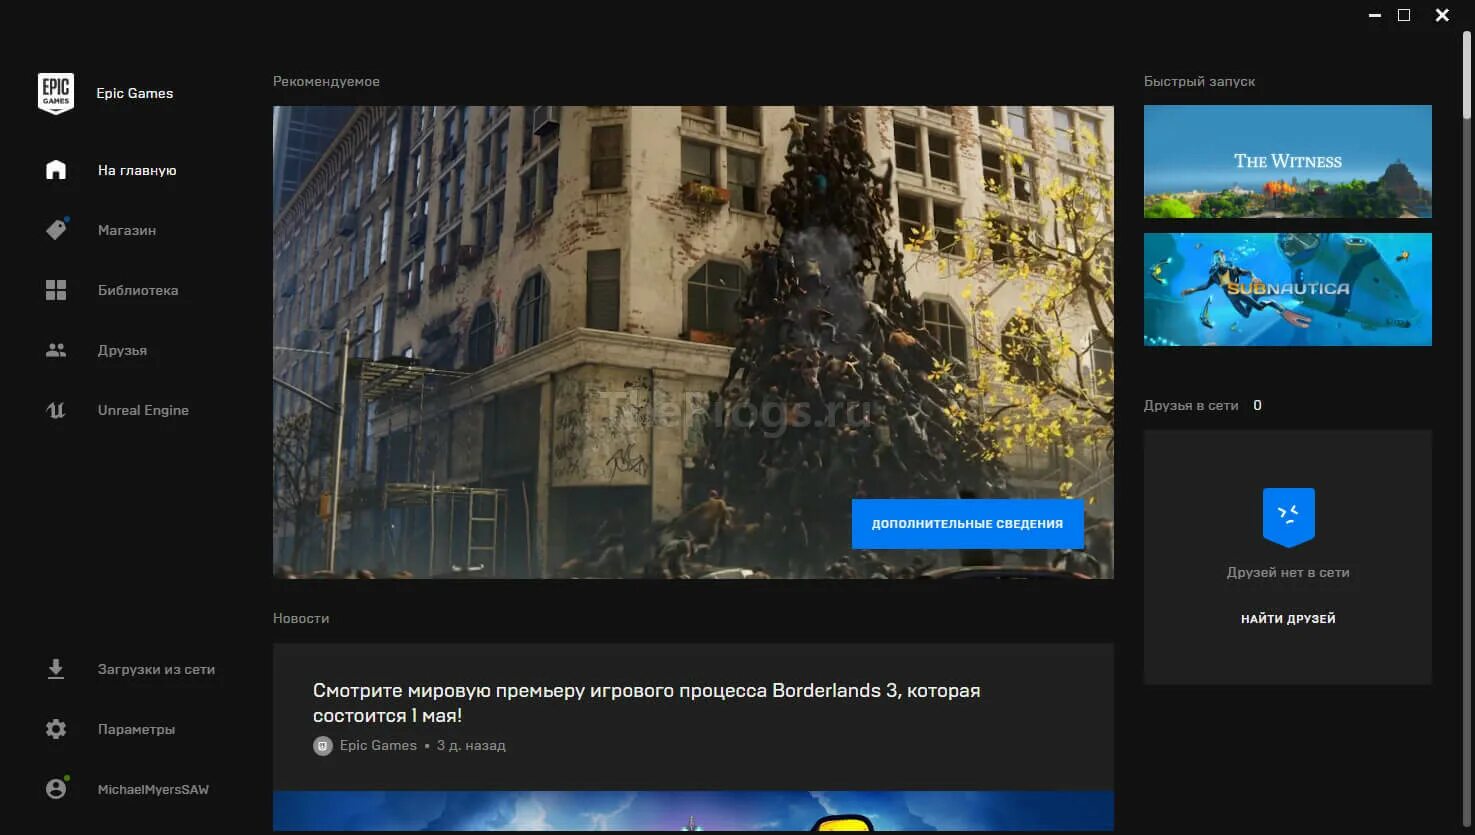Click the Library grid icon
The height and width of the screenshot is (835, 1475).
[56, 290]
